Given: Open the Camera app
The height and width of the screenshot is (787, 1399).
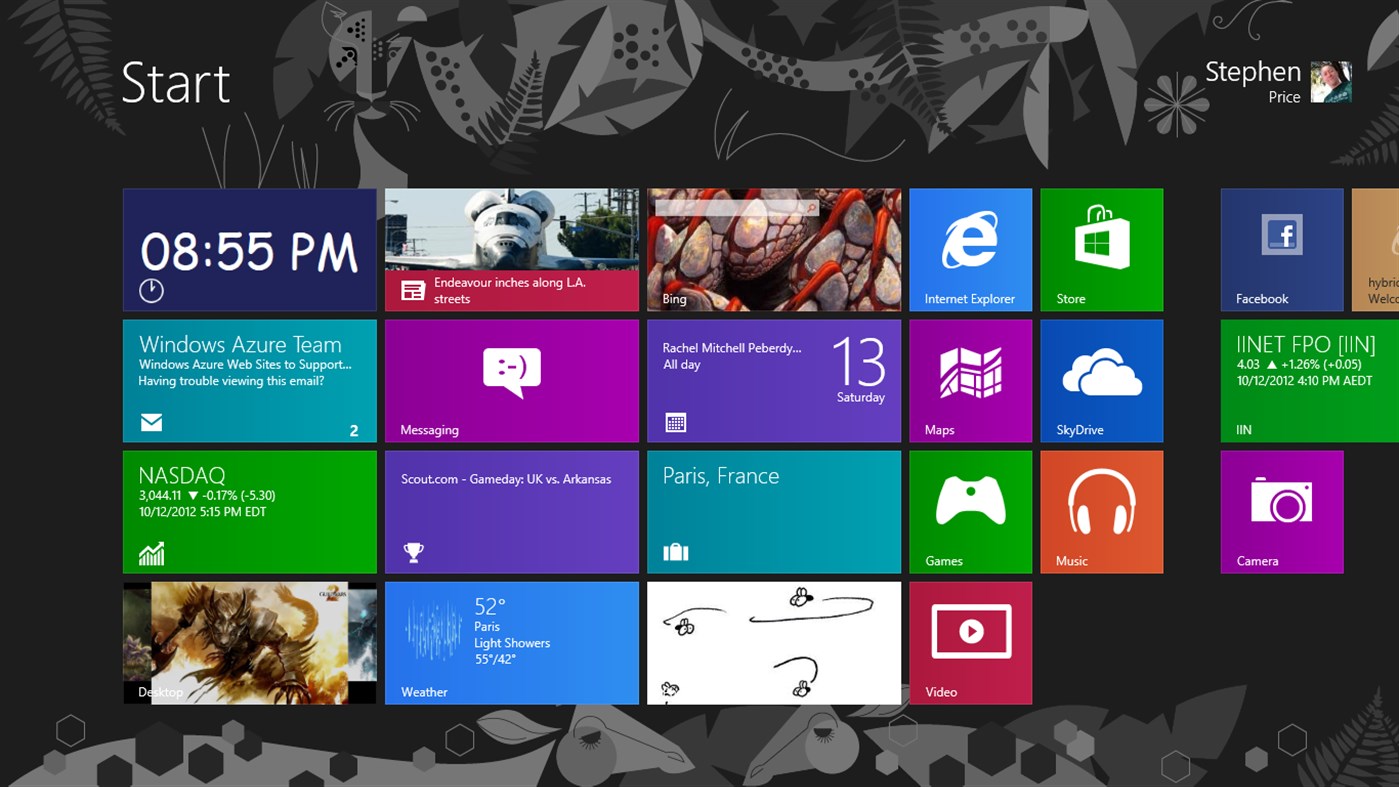Looking at the screenshot, I should coord(1281,511).
